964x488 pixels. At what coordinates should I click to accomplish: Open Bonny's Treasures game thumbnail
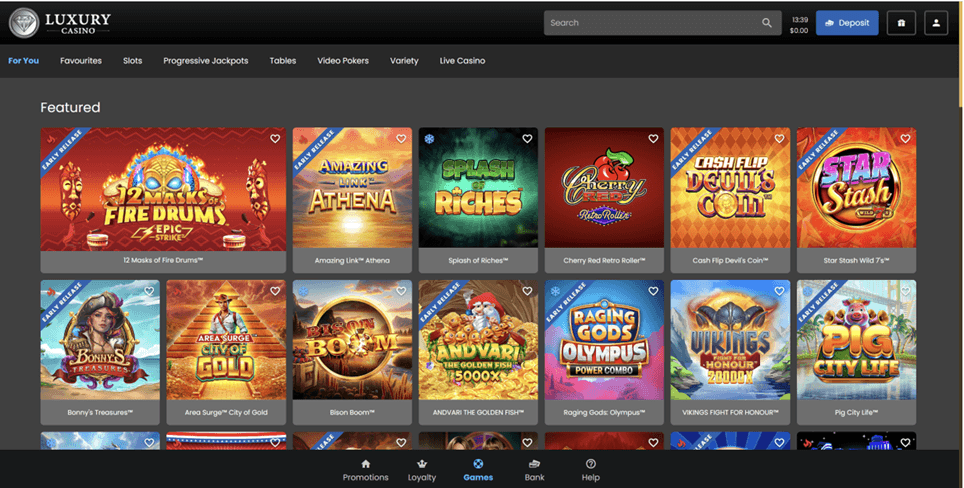(x=100, y=340)
